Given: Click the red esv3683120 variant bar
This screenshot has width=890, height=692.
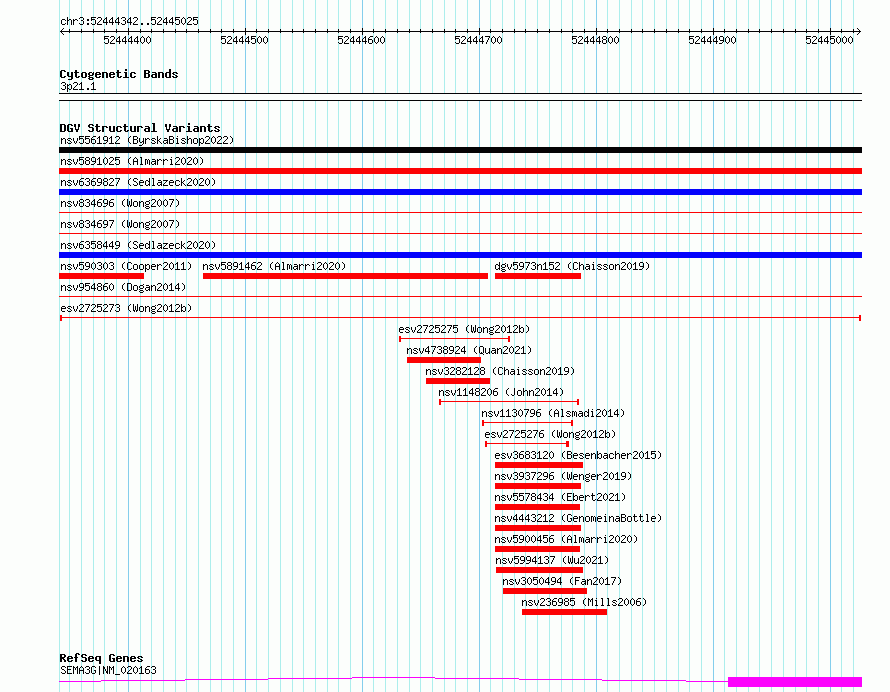Looking at the screenshot, I should click(x=539, y=465).
